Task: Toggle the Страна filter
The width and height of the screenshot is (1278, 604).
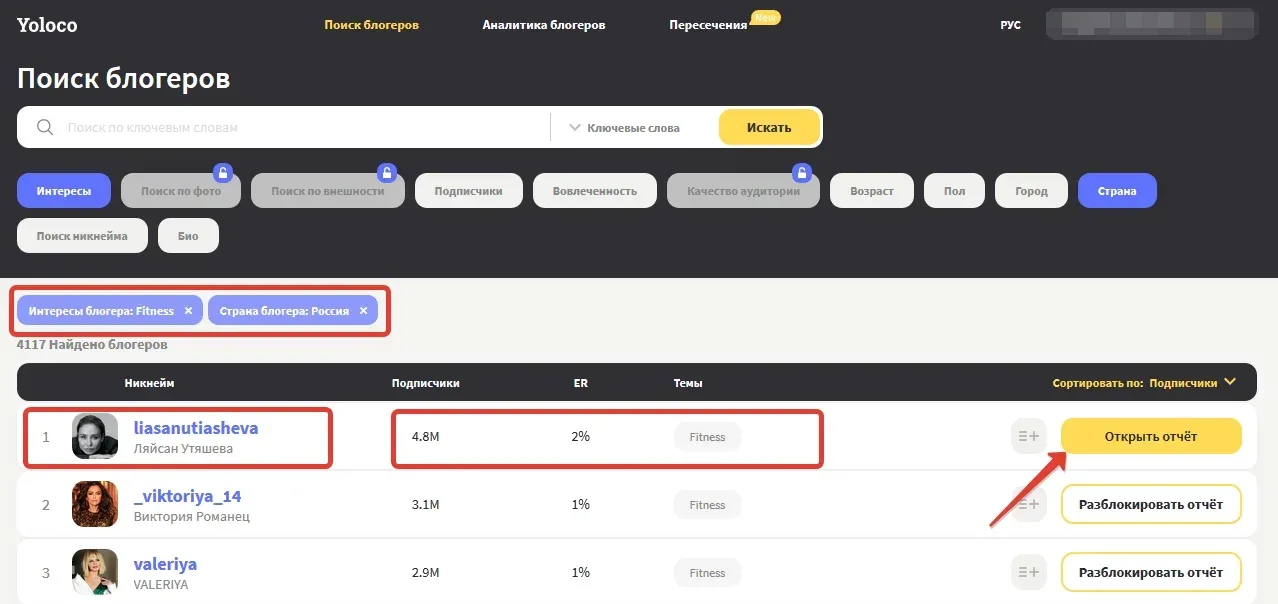Action: (x=1116, y=191)
